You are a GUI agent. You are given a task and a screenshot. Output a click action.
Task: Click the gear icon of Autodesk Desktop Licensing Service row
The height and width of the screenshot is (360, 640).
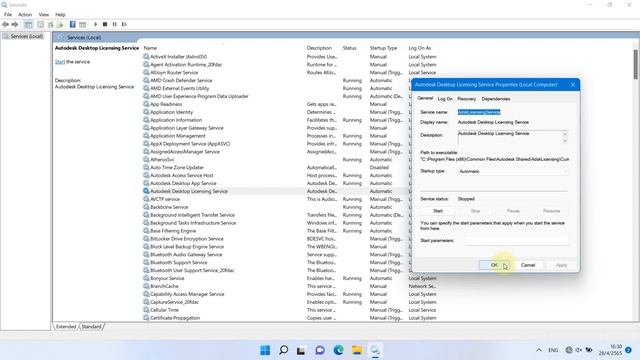tap(146, 191)
